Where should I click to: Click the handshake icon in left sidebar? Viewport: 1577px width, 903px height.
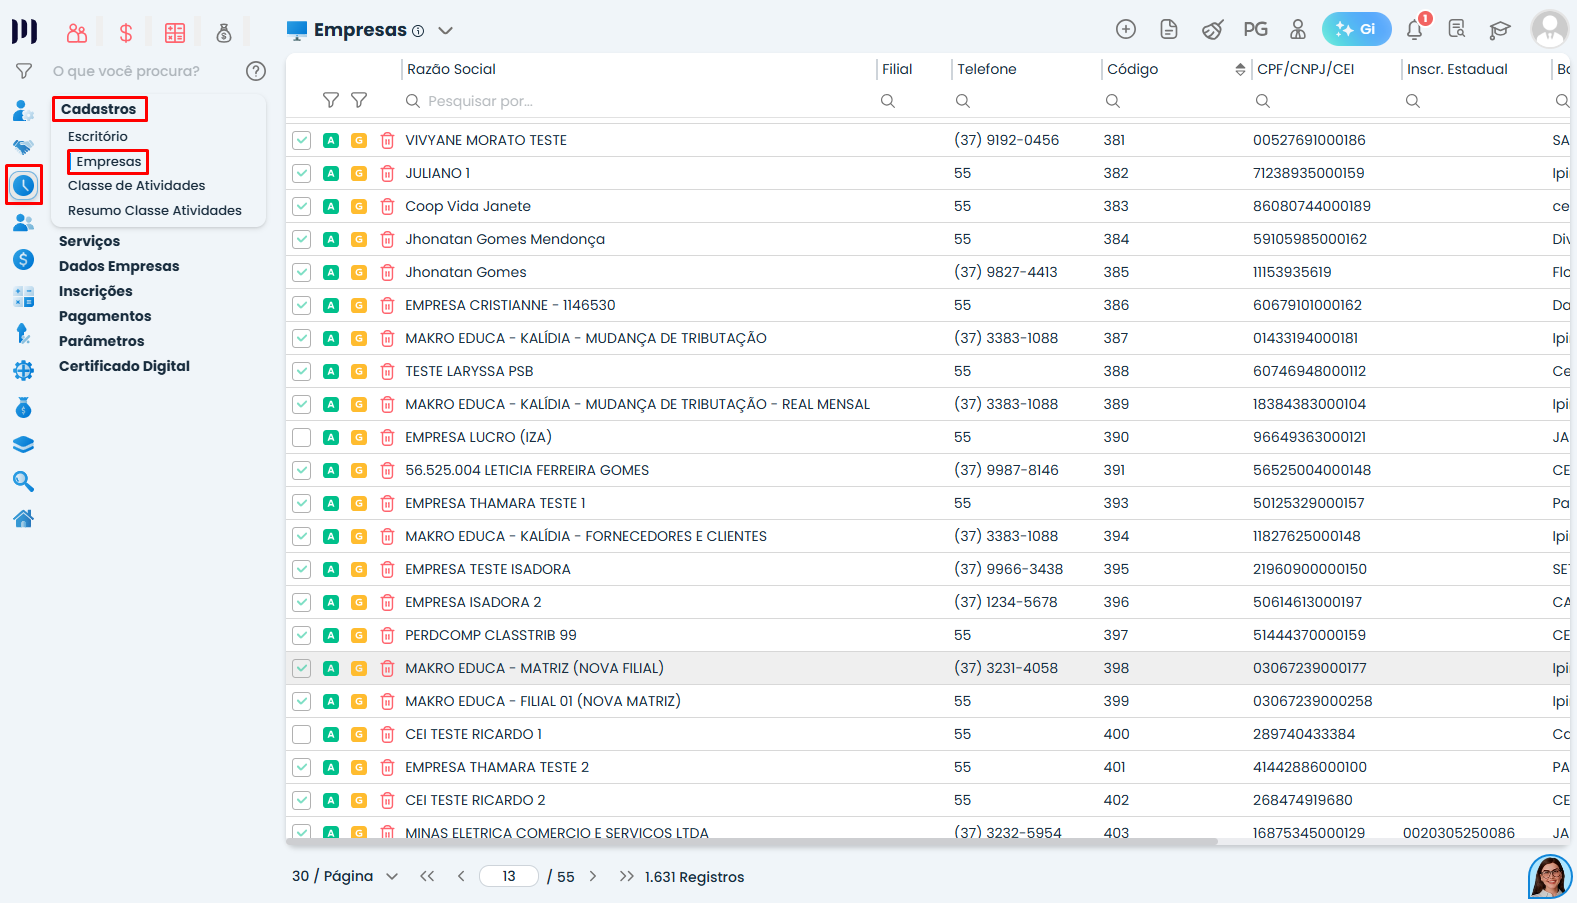23,148
